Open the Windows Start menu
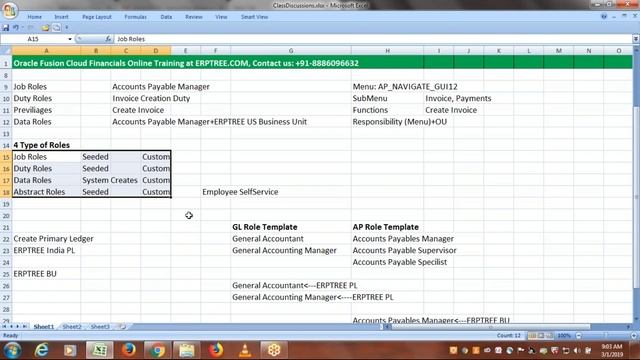 [x=12, y=350]
